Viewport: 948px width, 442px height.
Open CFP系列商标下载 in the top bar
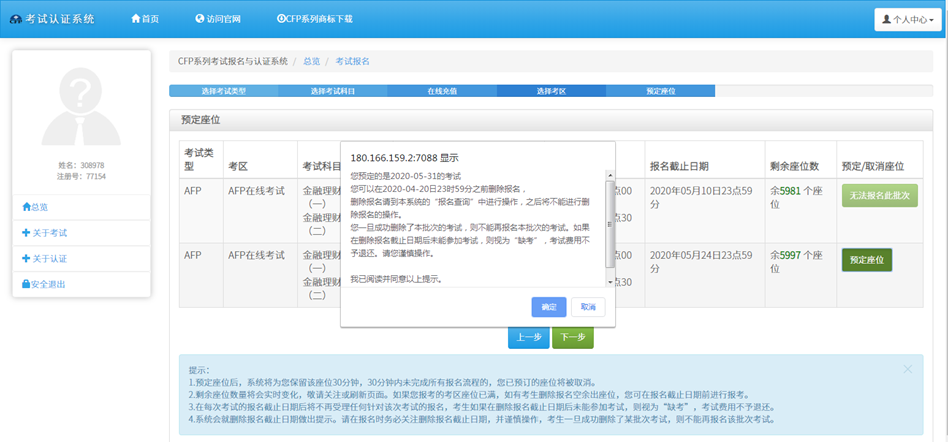click(x=314, y=19)
